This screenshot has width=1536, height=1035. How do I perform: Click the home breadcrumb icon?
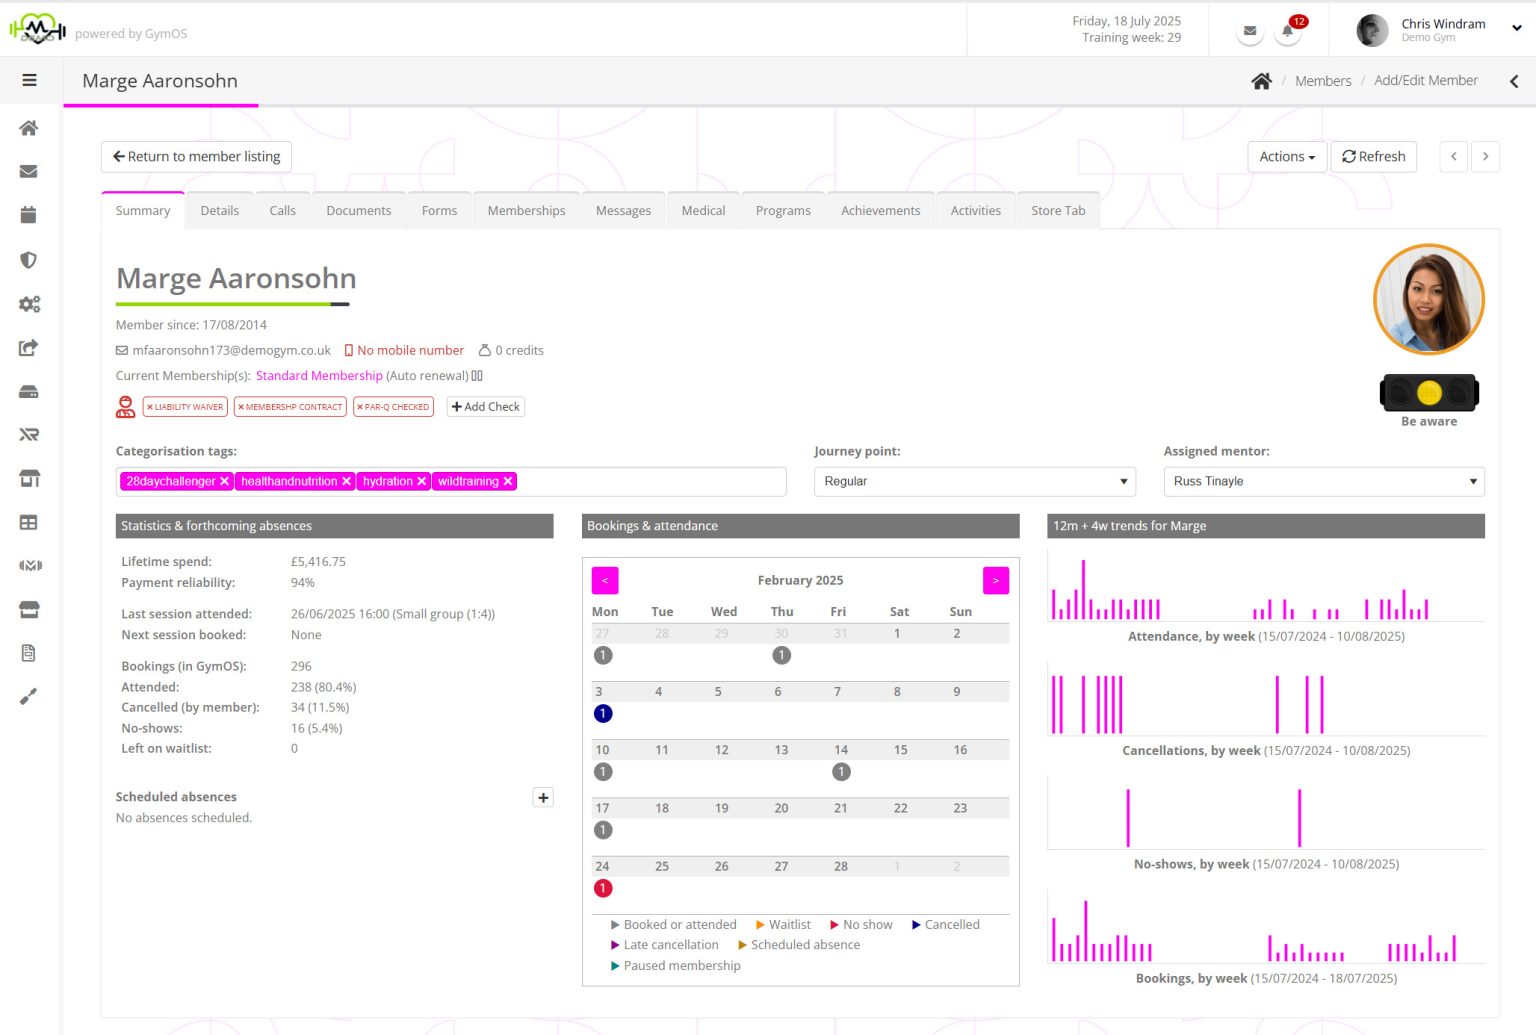1261,81
